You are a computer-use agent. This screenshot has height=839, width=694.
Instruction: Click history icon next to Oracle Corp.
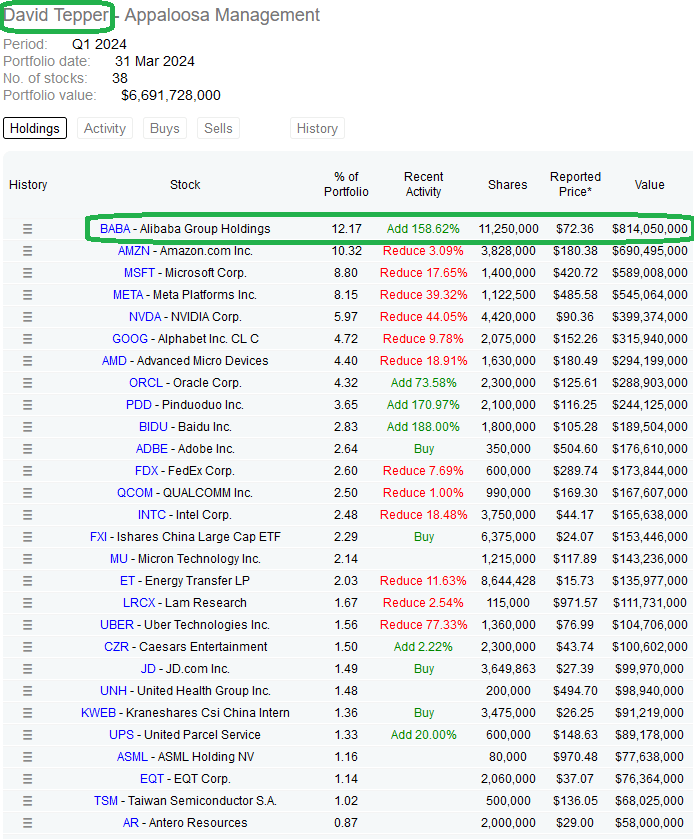(28, 383)
